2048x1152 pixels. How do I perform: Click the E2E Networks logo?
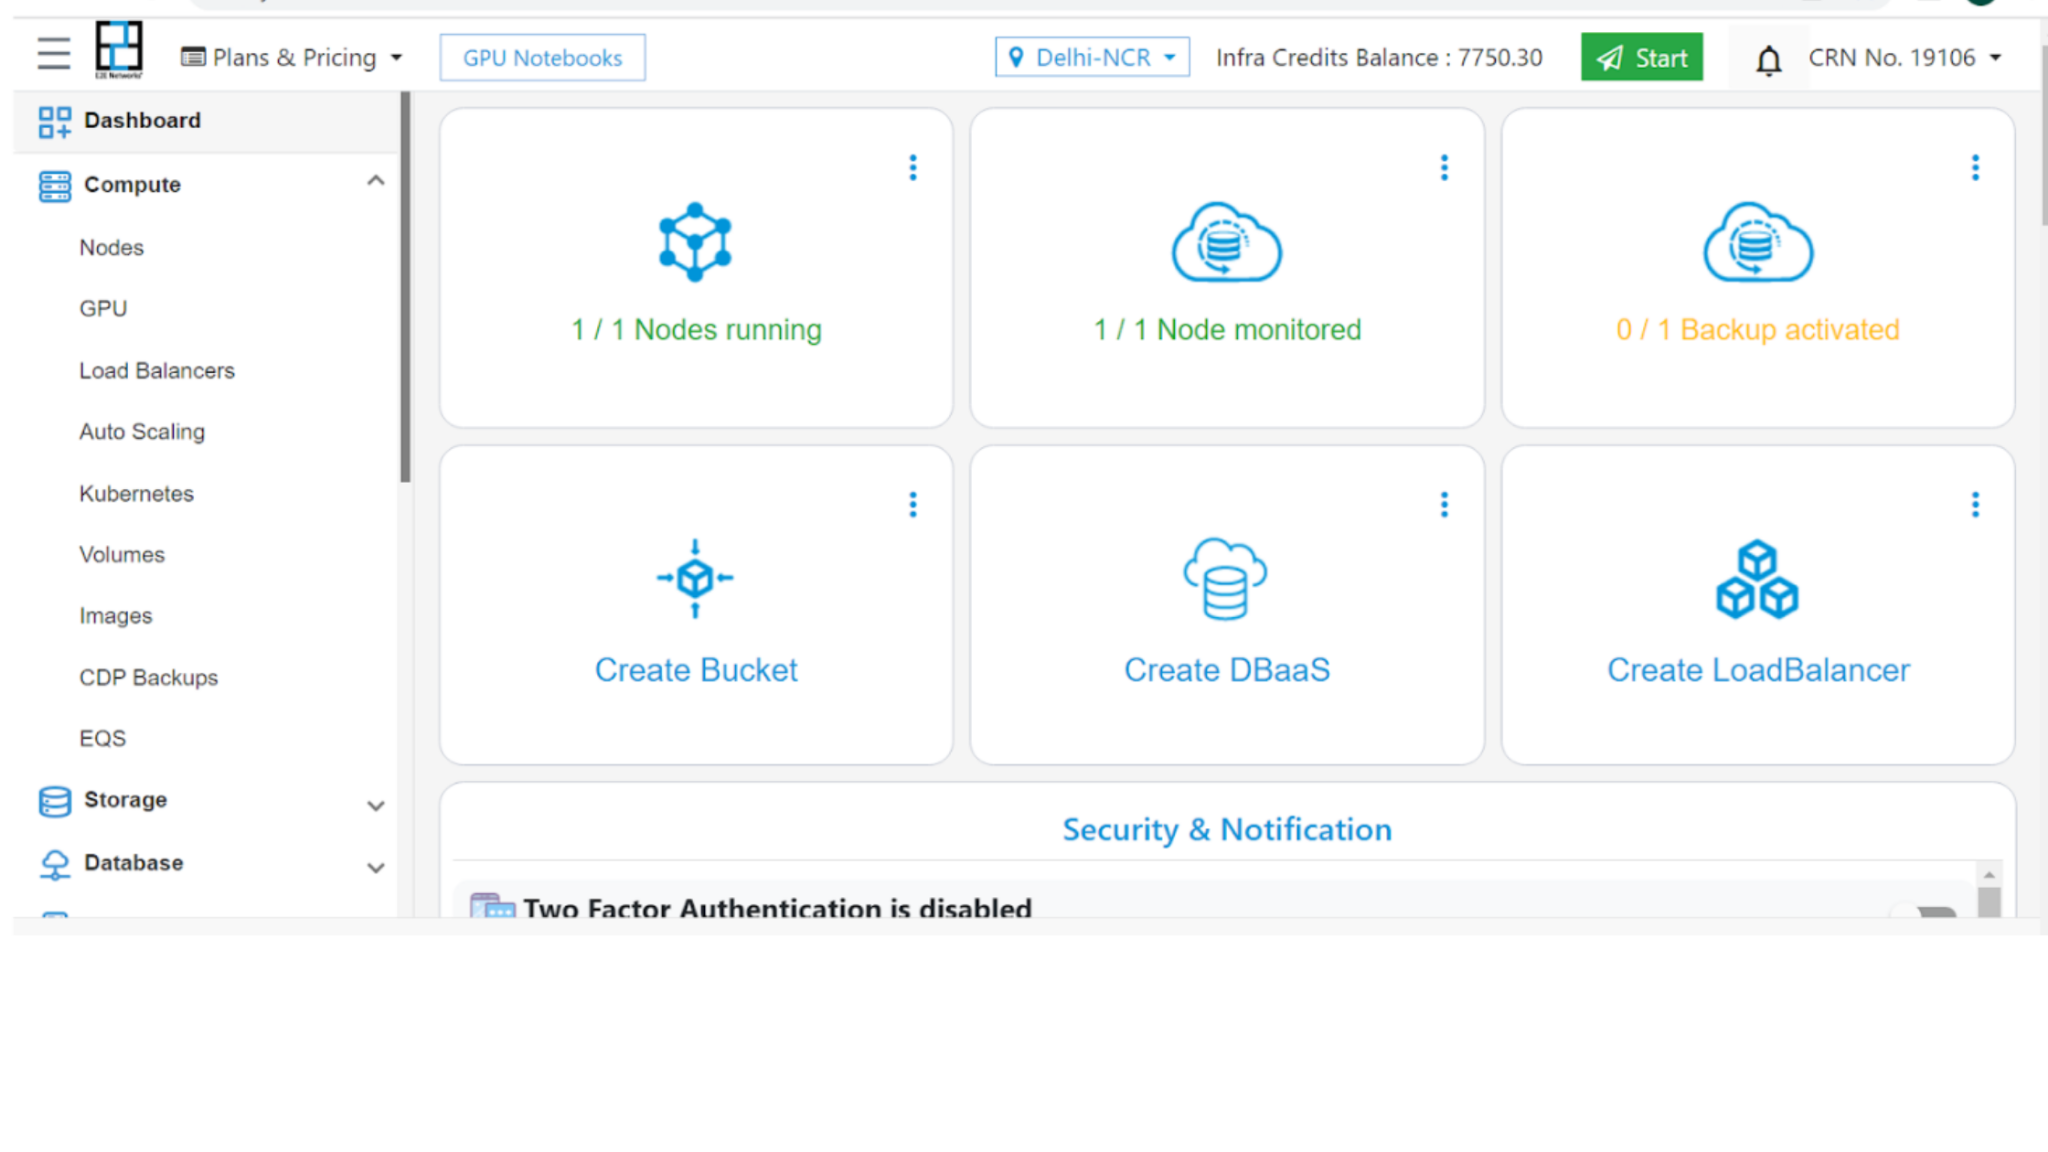tap(119, 49)
